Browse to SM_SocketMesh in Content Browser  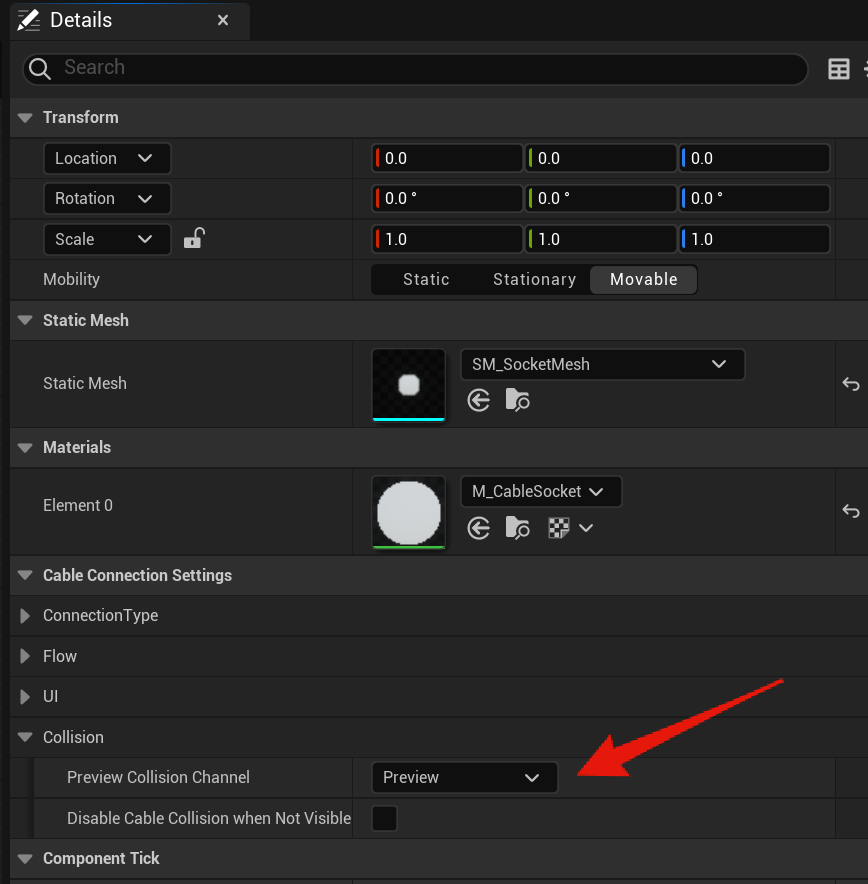click(x=518, y=401)
